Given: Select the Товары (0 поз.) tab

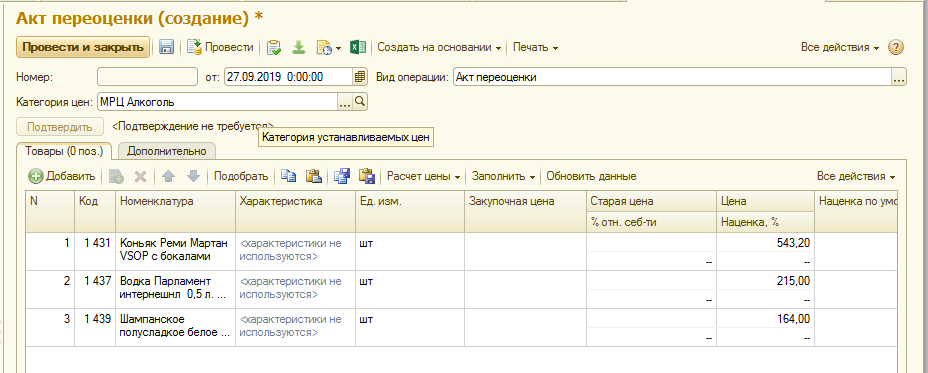Looking at the screenshot, I should coord(64,151).
